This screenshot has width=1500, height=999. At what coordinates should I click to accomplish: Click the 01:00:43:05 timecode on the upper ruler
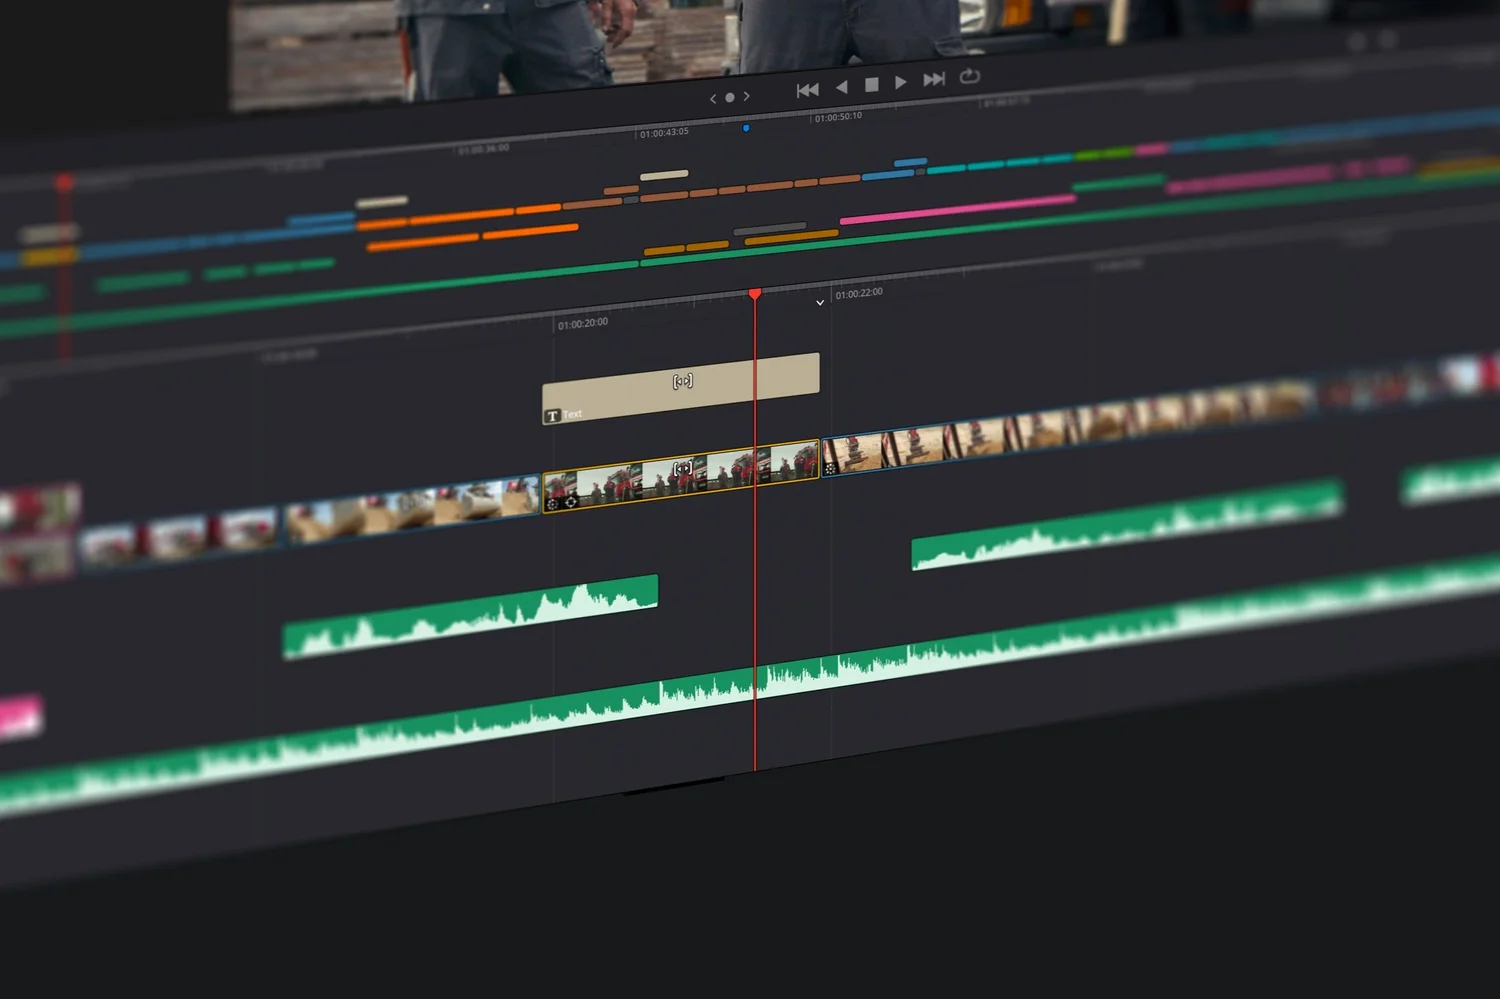(664, 132)
